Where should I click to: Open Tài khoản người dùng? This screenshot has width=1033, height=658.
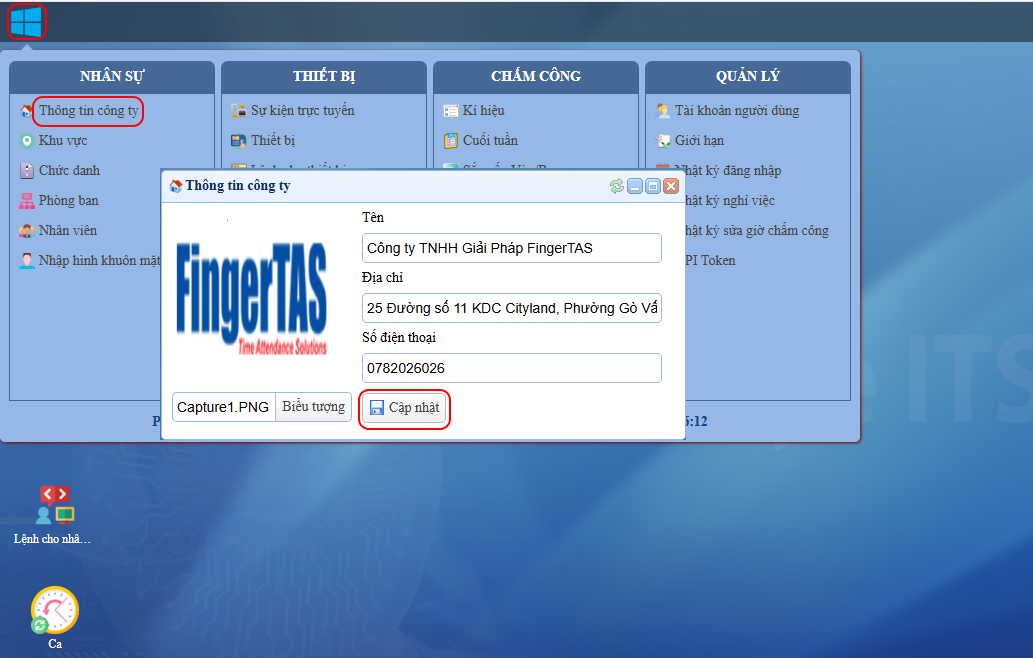click(736, 110)
